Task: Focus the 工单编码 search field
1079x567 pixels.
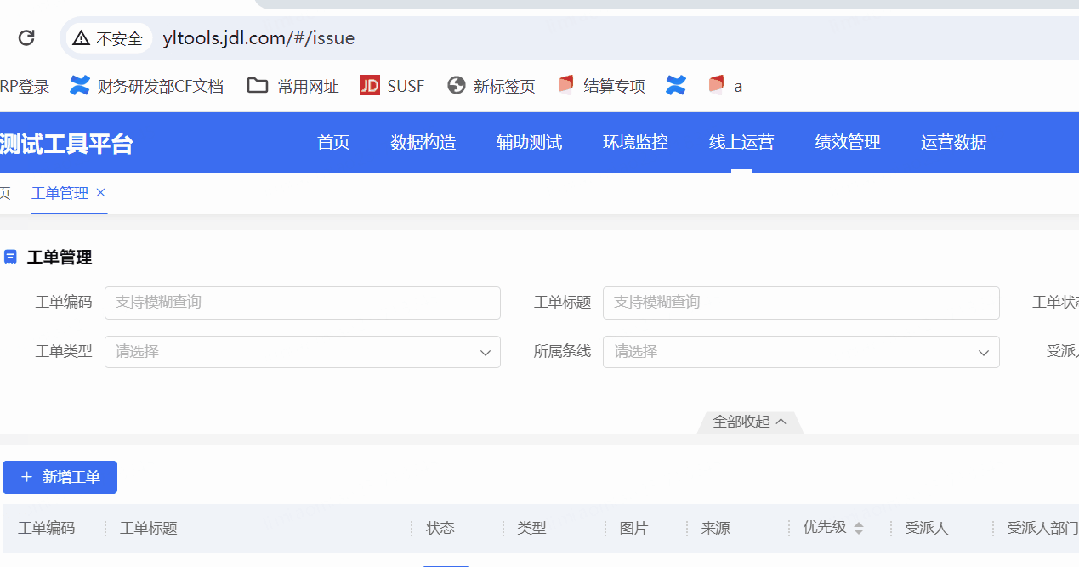Action: pos(303,303)
